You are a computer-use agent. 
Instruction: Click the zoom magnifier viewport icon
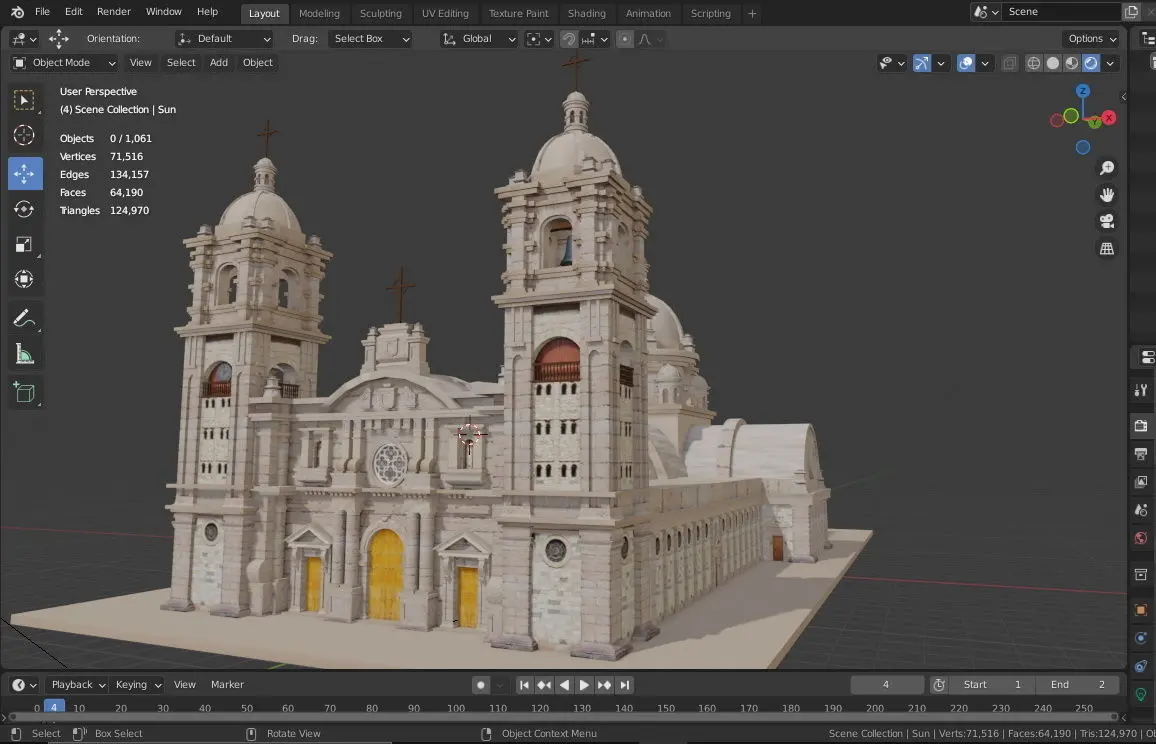[x=1107, y=168]
